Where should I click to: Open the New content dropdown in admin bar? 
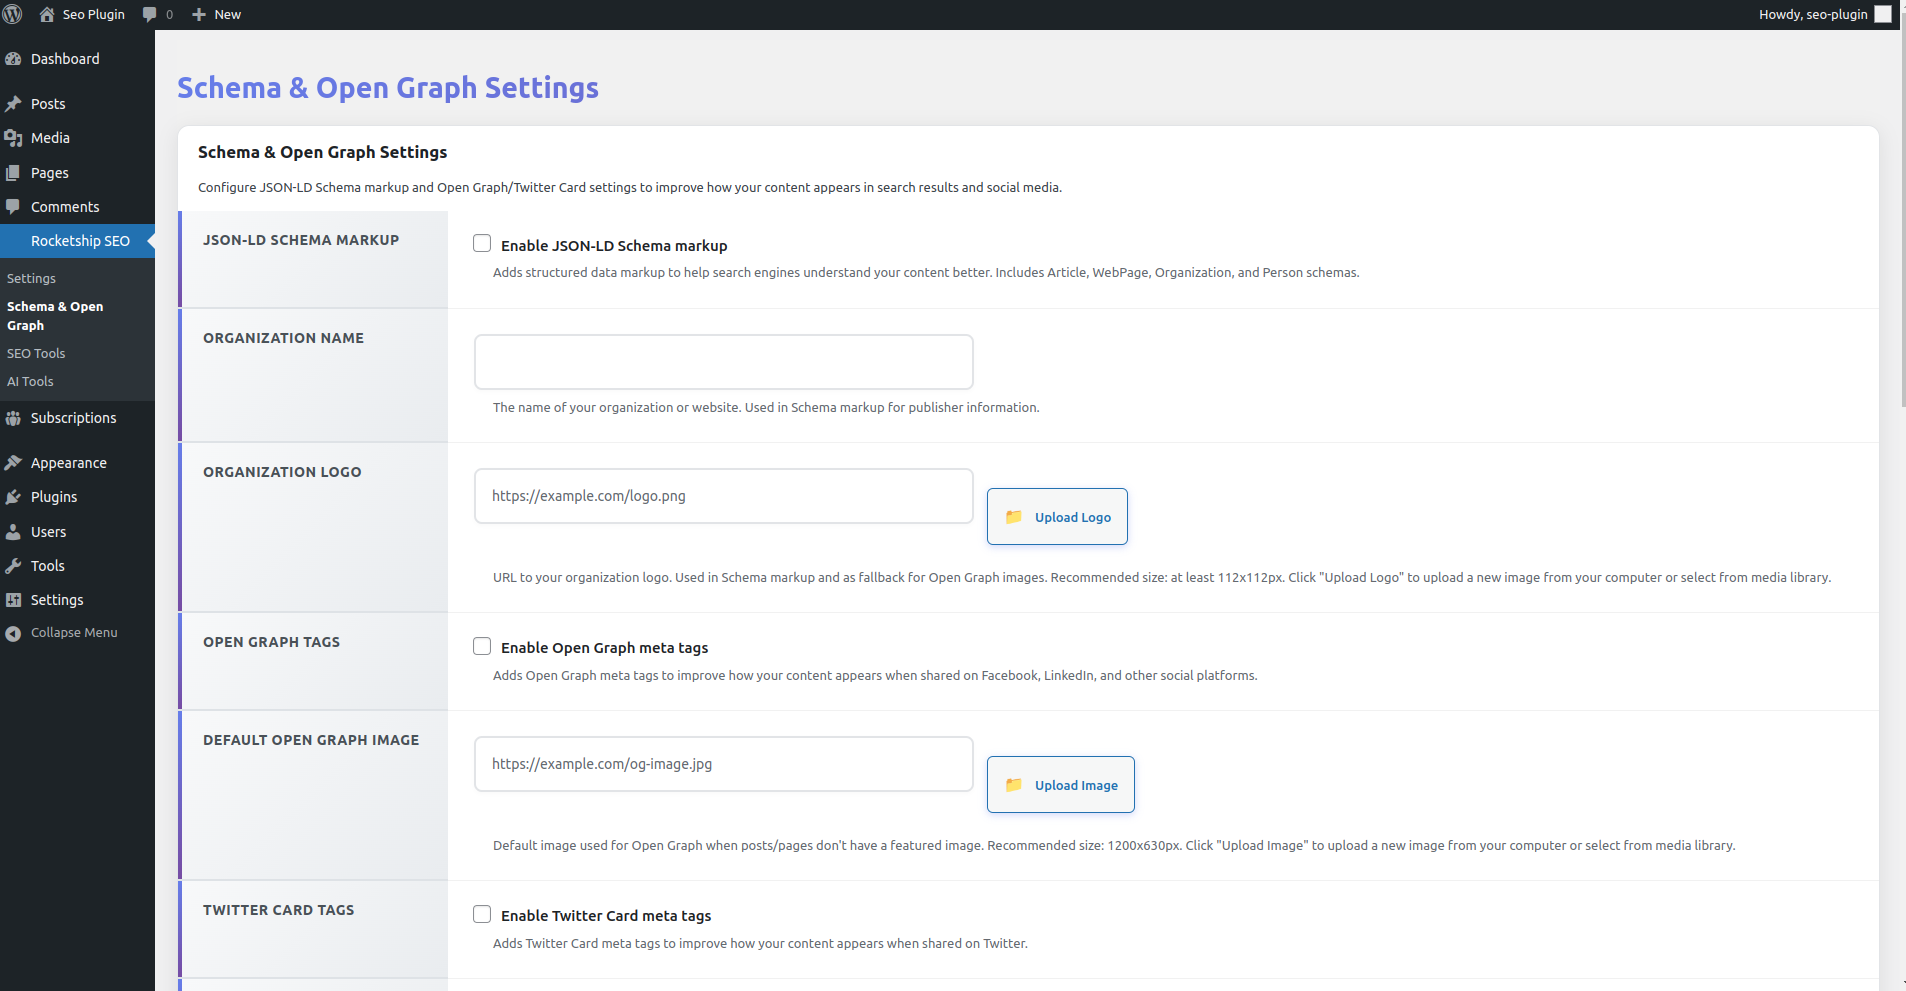(x=217, y=14)
